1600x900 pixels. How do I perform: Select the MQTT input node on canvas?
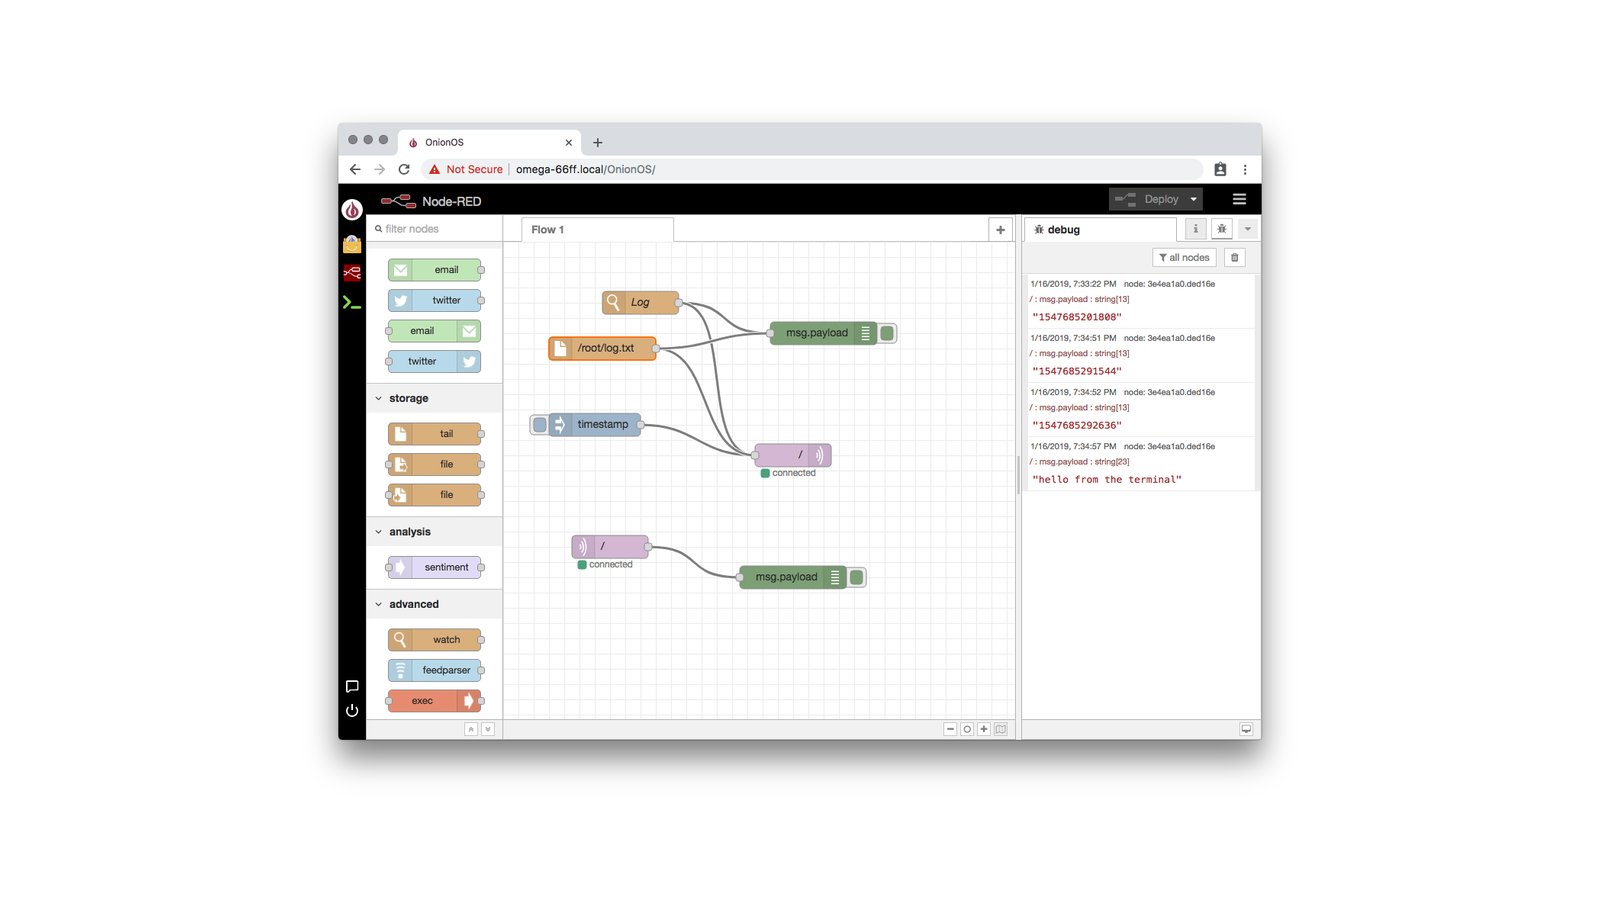(610, 546)
